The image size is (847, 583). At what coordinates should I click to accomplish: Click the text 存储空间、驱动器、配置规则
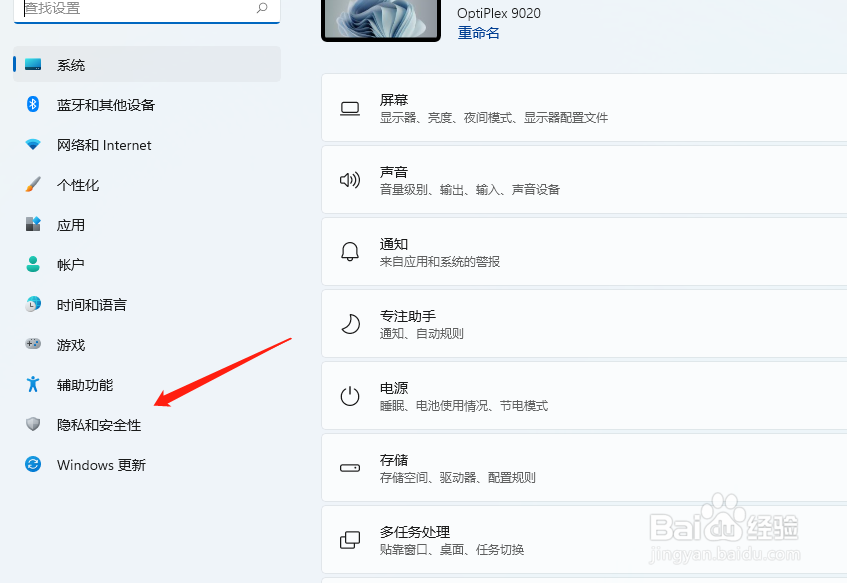tap(458, 478)
